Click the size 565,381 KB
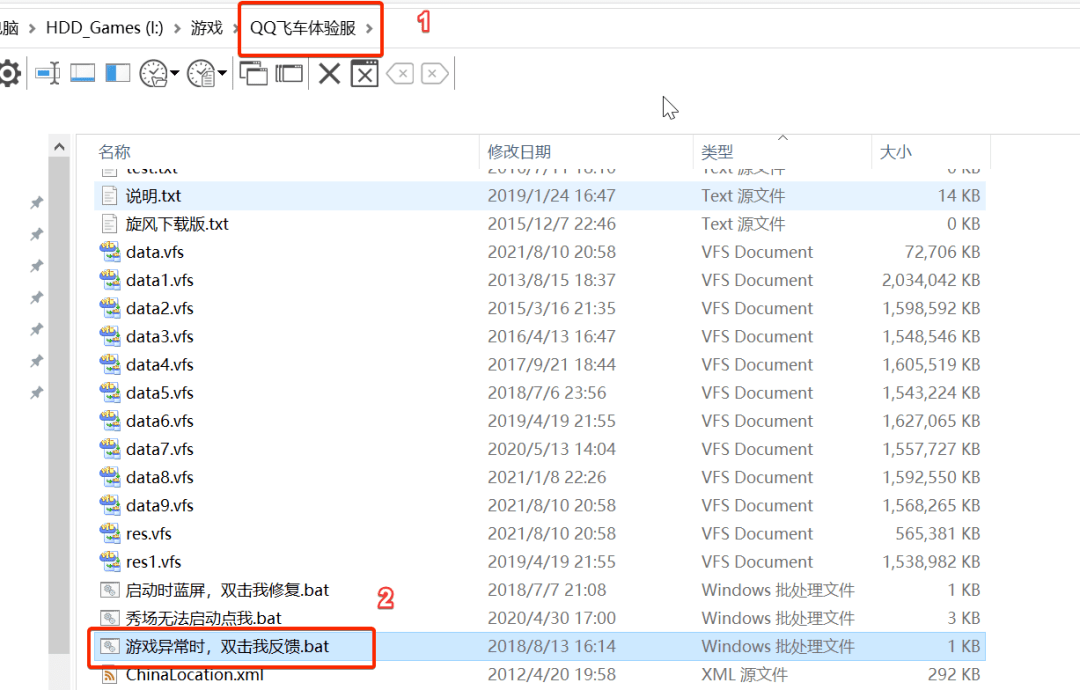The image size is (1080, 690). point(938,534)
